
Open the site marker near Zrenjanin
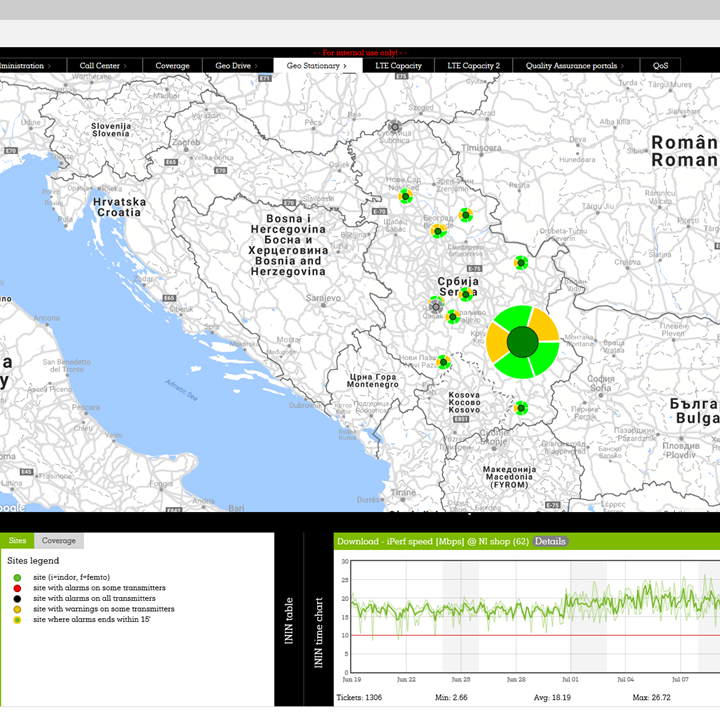[x=466, y=214]
